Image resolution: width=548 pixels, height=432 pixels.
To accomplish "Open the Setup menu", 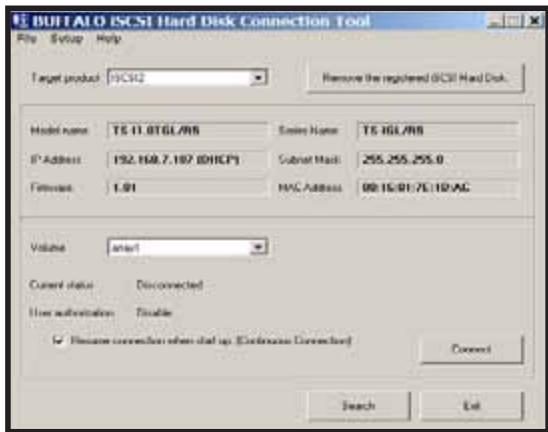I will coord(67,38).
